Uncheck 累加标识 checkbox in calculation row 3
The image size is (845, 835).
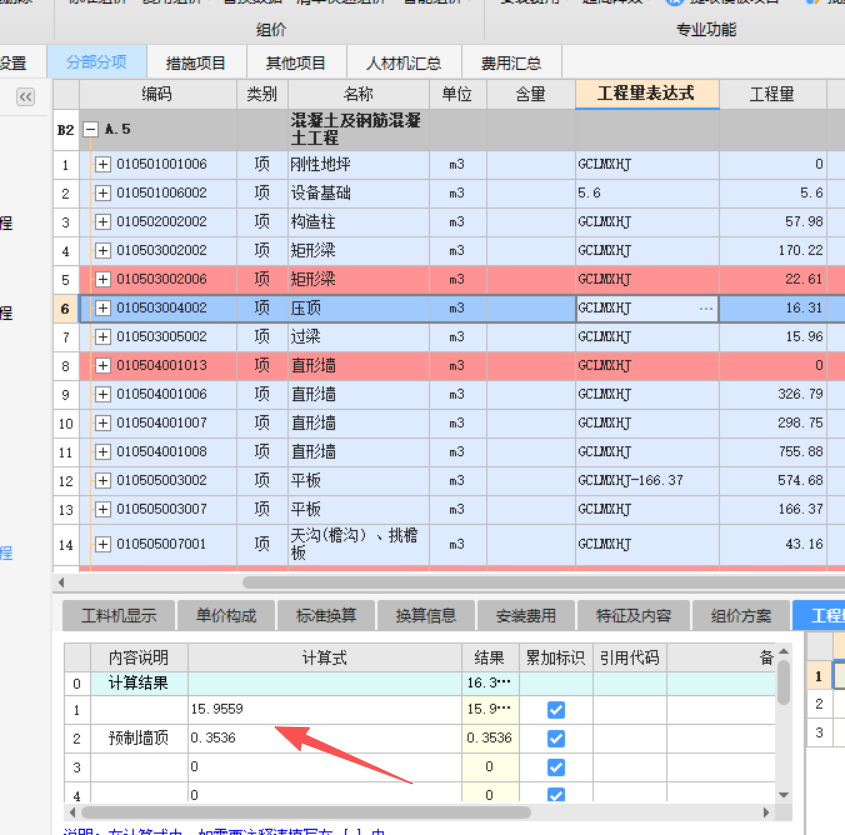(x=556, y=767)
